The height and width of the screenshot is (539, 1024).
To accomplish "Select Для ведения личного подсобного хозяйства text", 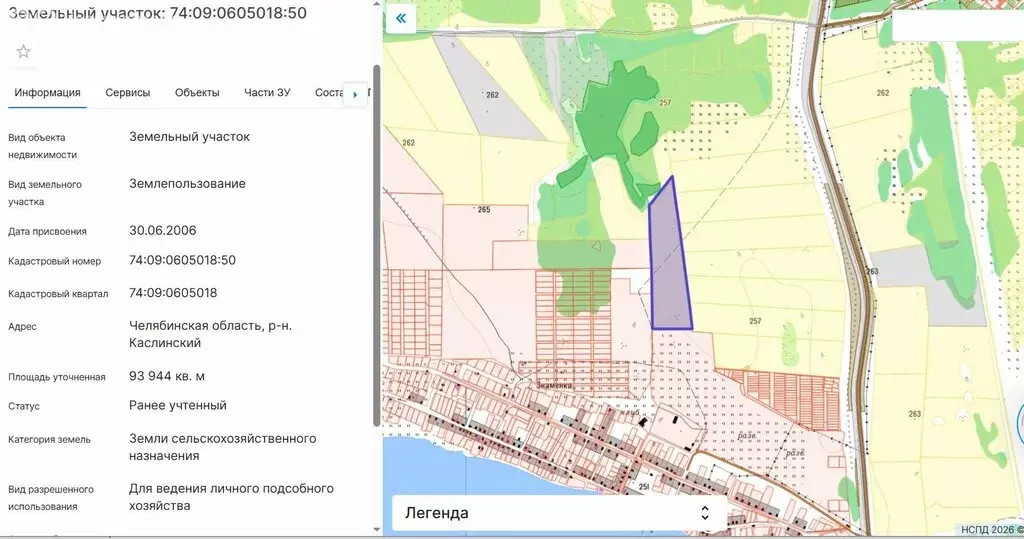I will [x=231, y=497].
